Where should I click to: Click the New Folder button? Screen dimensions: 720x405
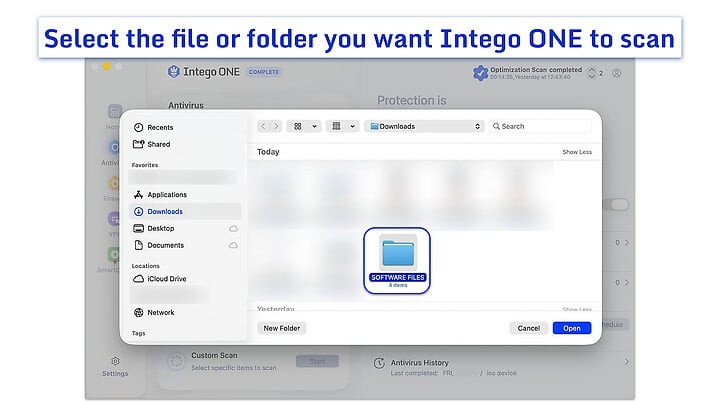(282, 328)
